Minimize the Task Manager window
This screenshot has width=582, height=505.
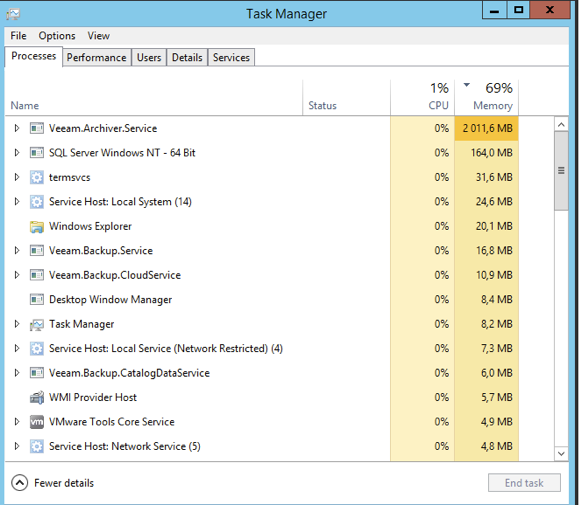494,10
